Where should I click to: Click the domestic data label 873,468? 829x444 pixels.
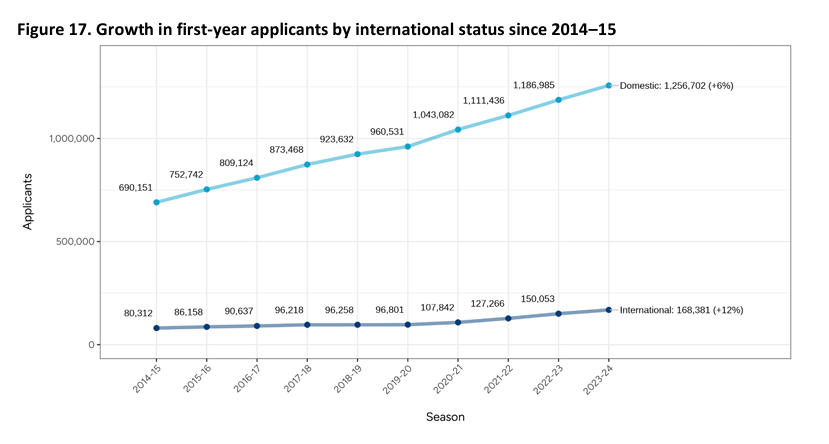click(287, 150)
